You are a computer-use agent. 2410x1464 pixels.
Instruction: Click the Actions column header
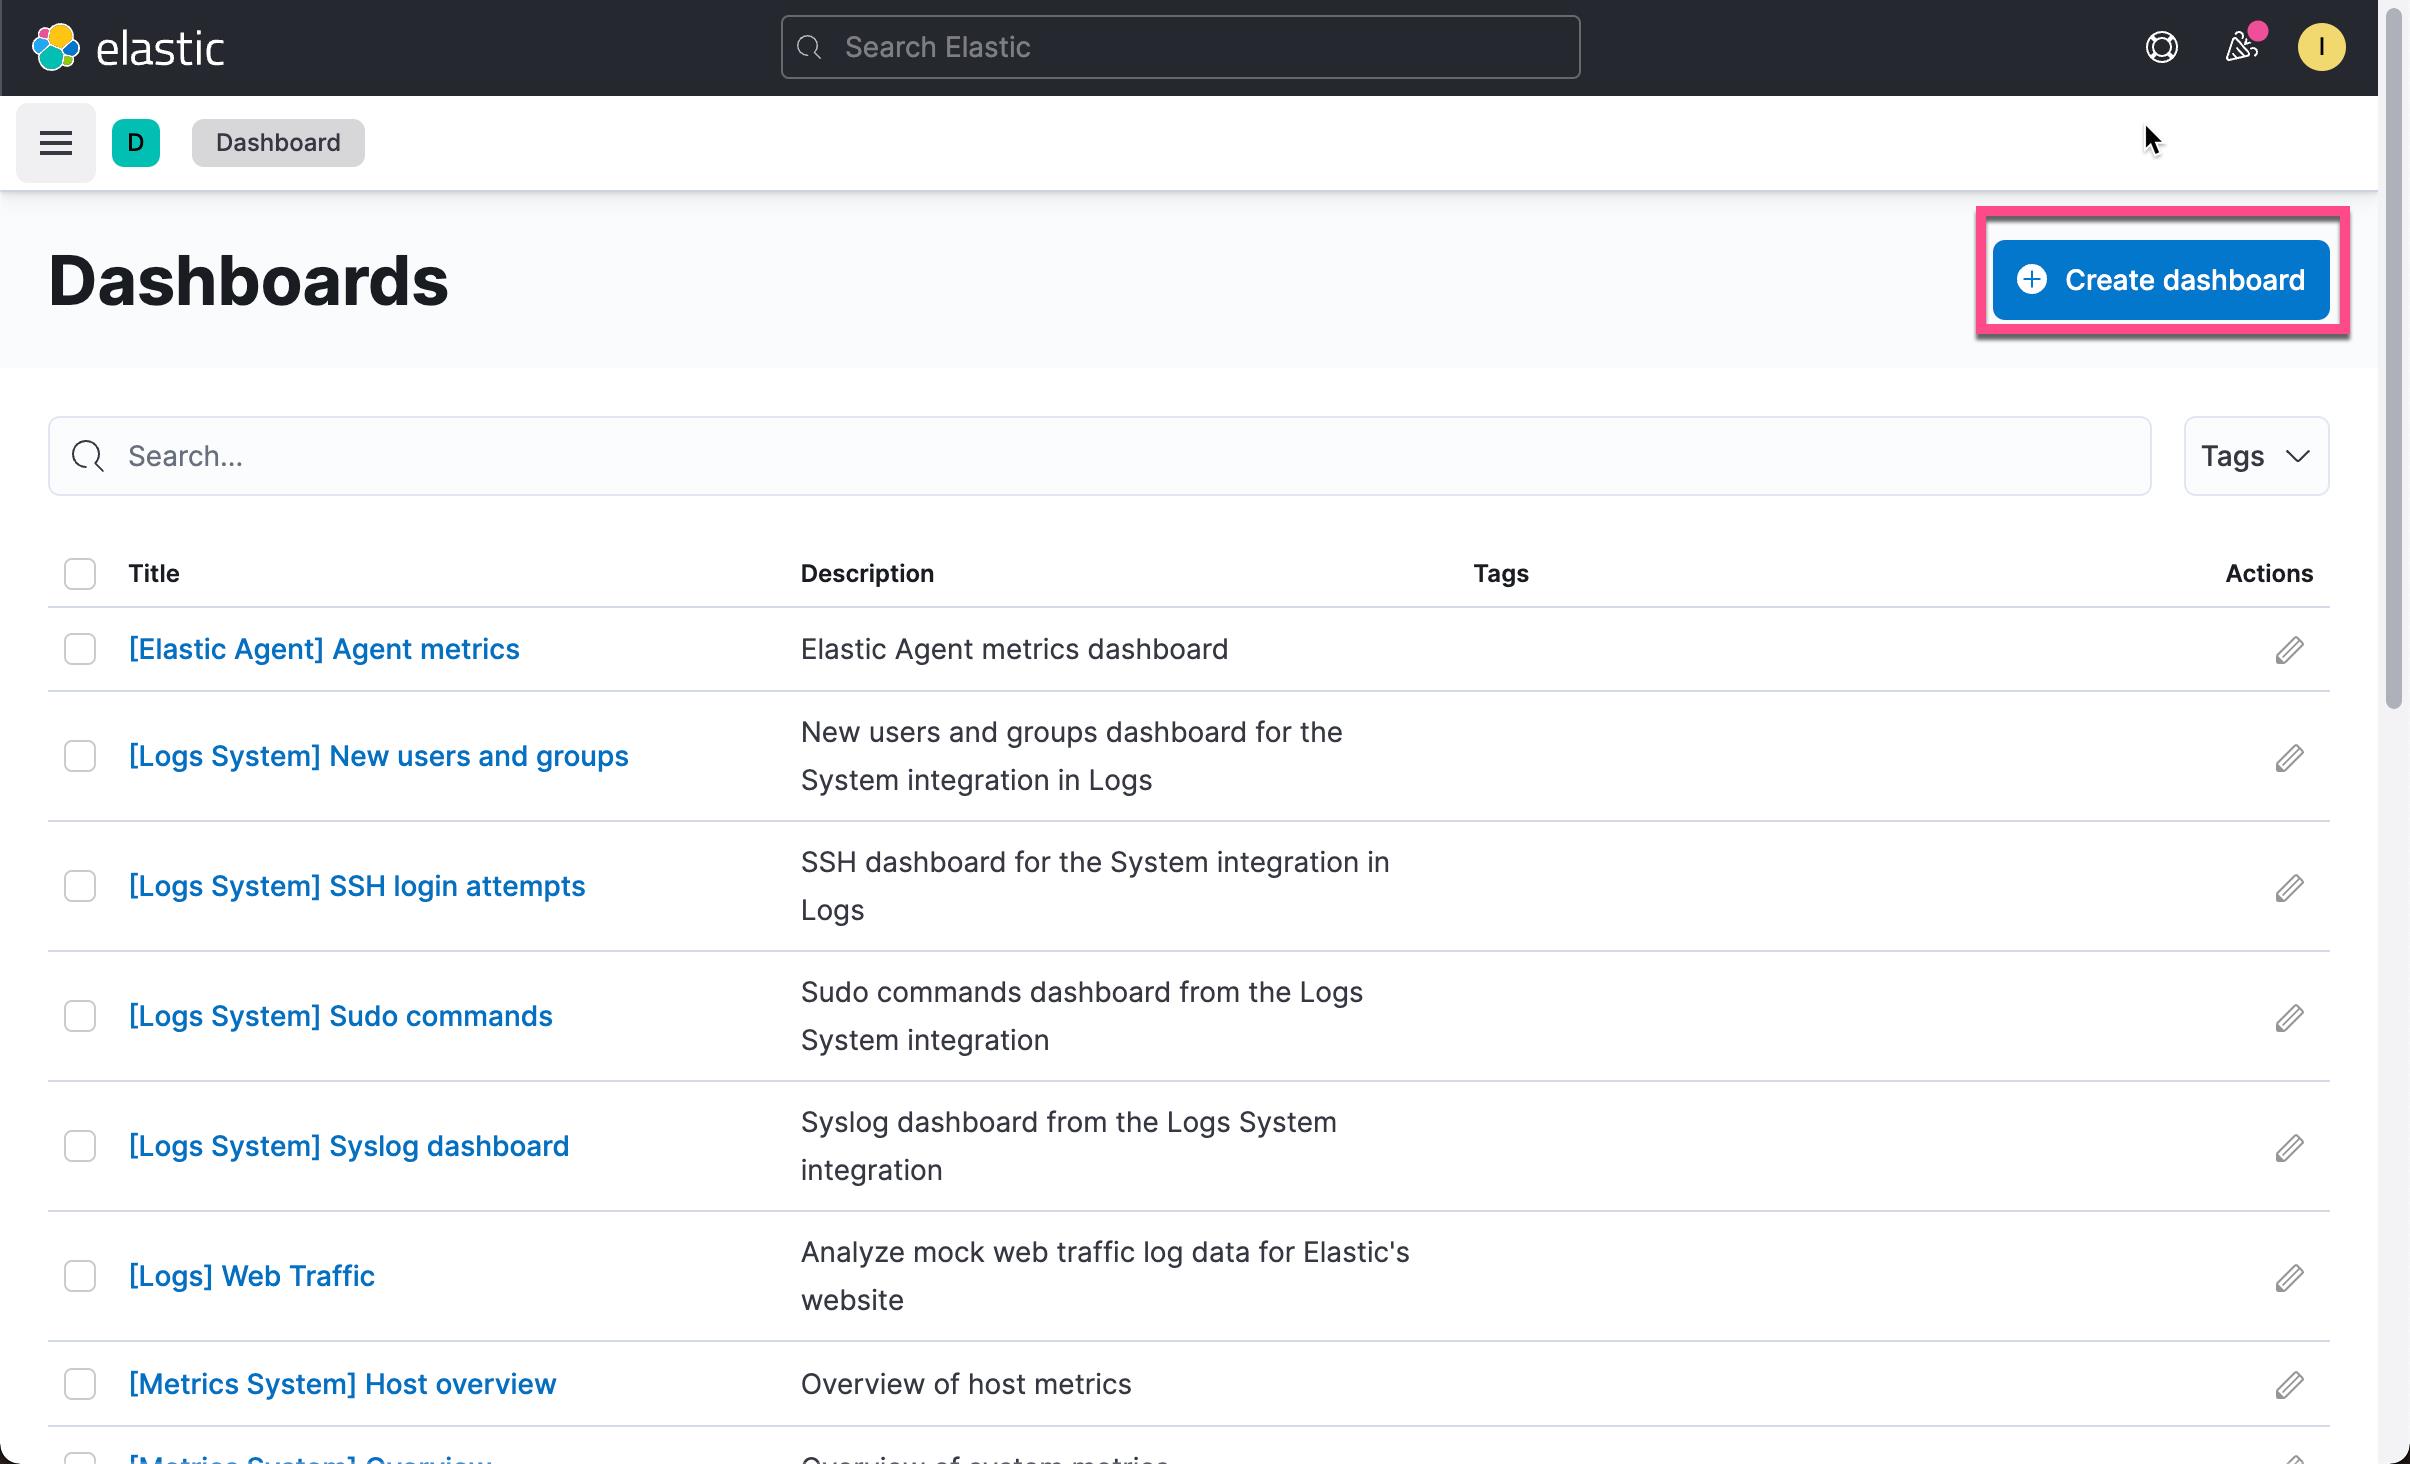(x=2269, y=574)
